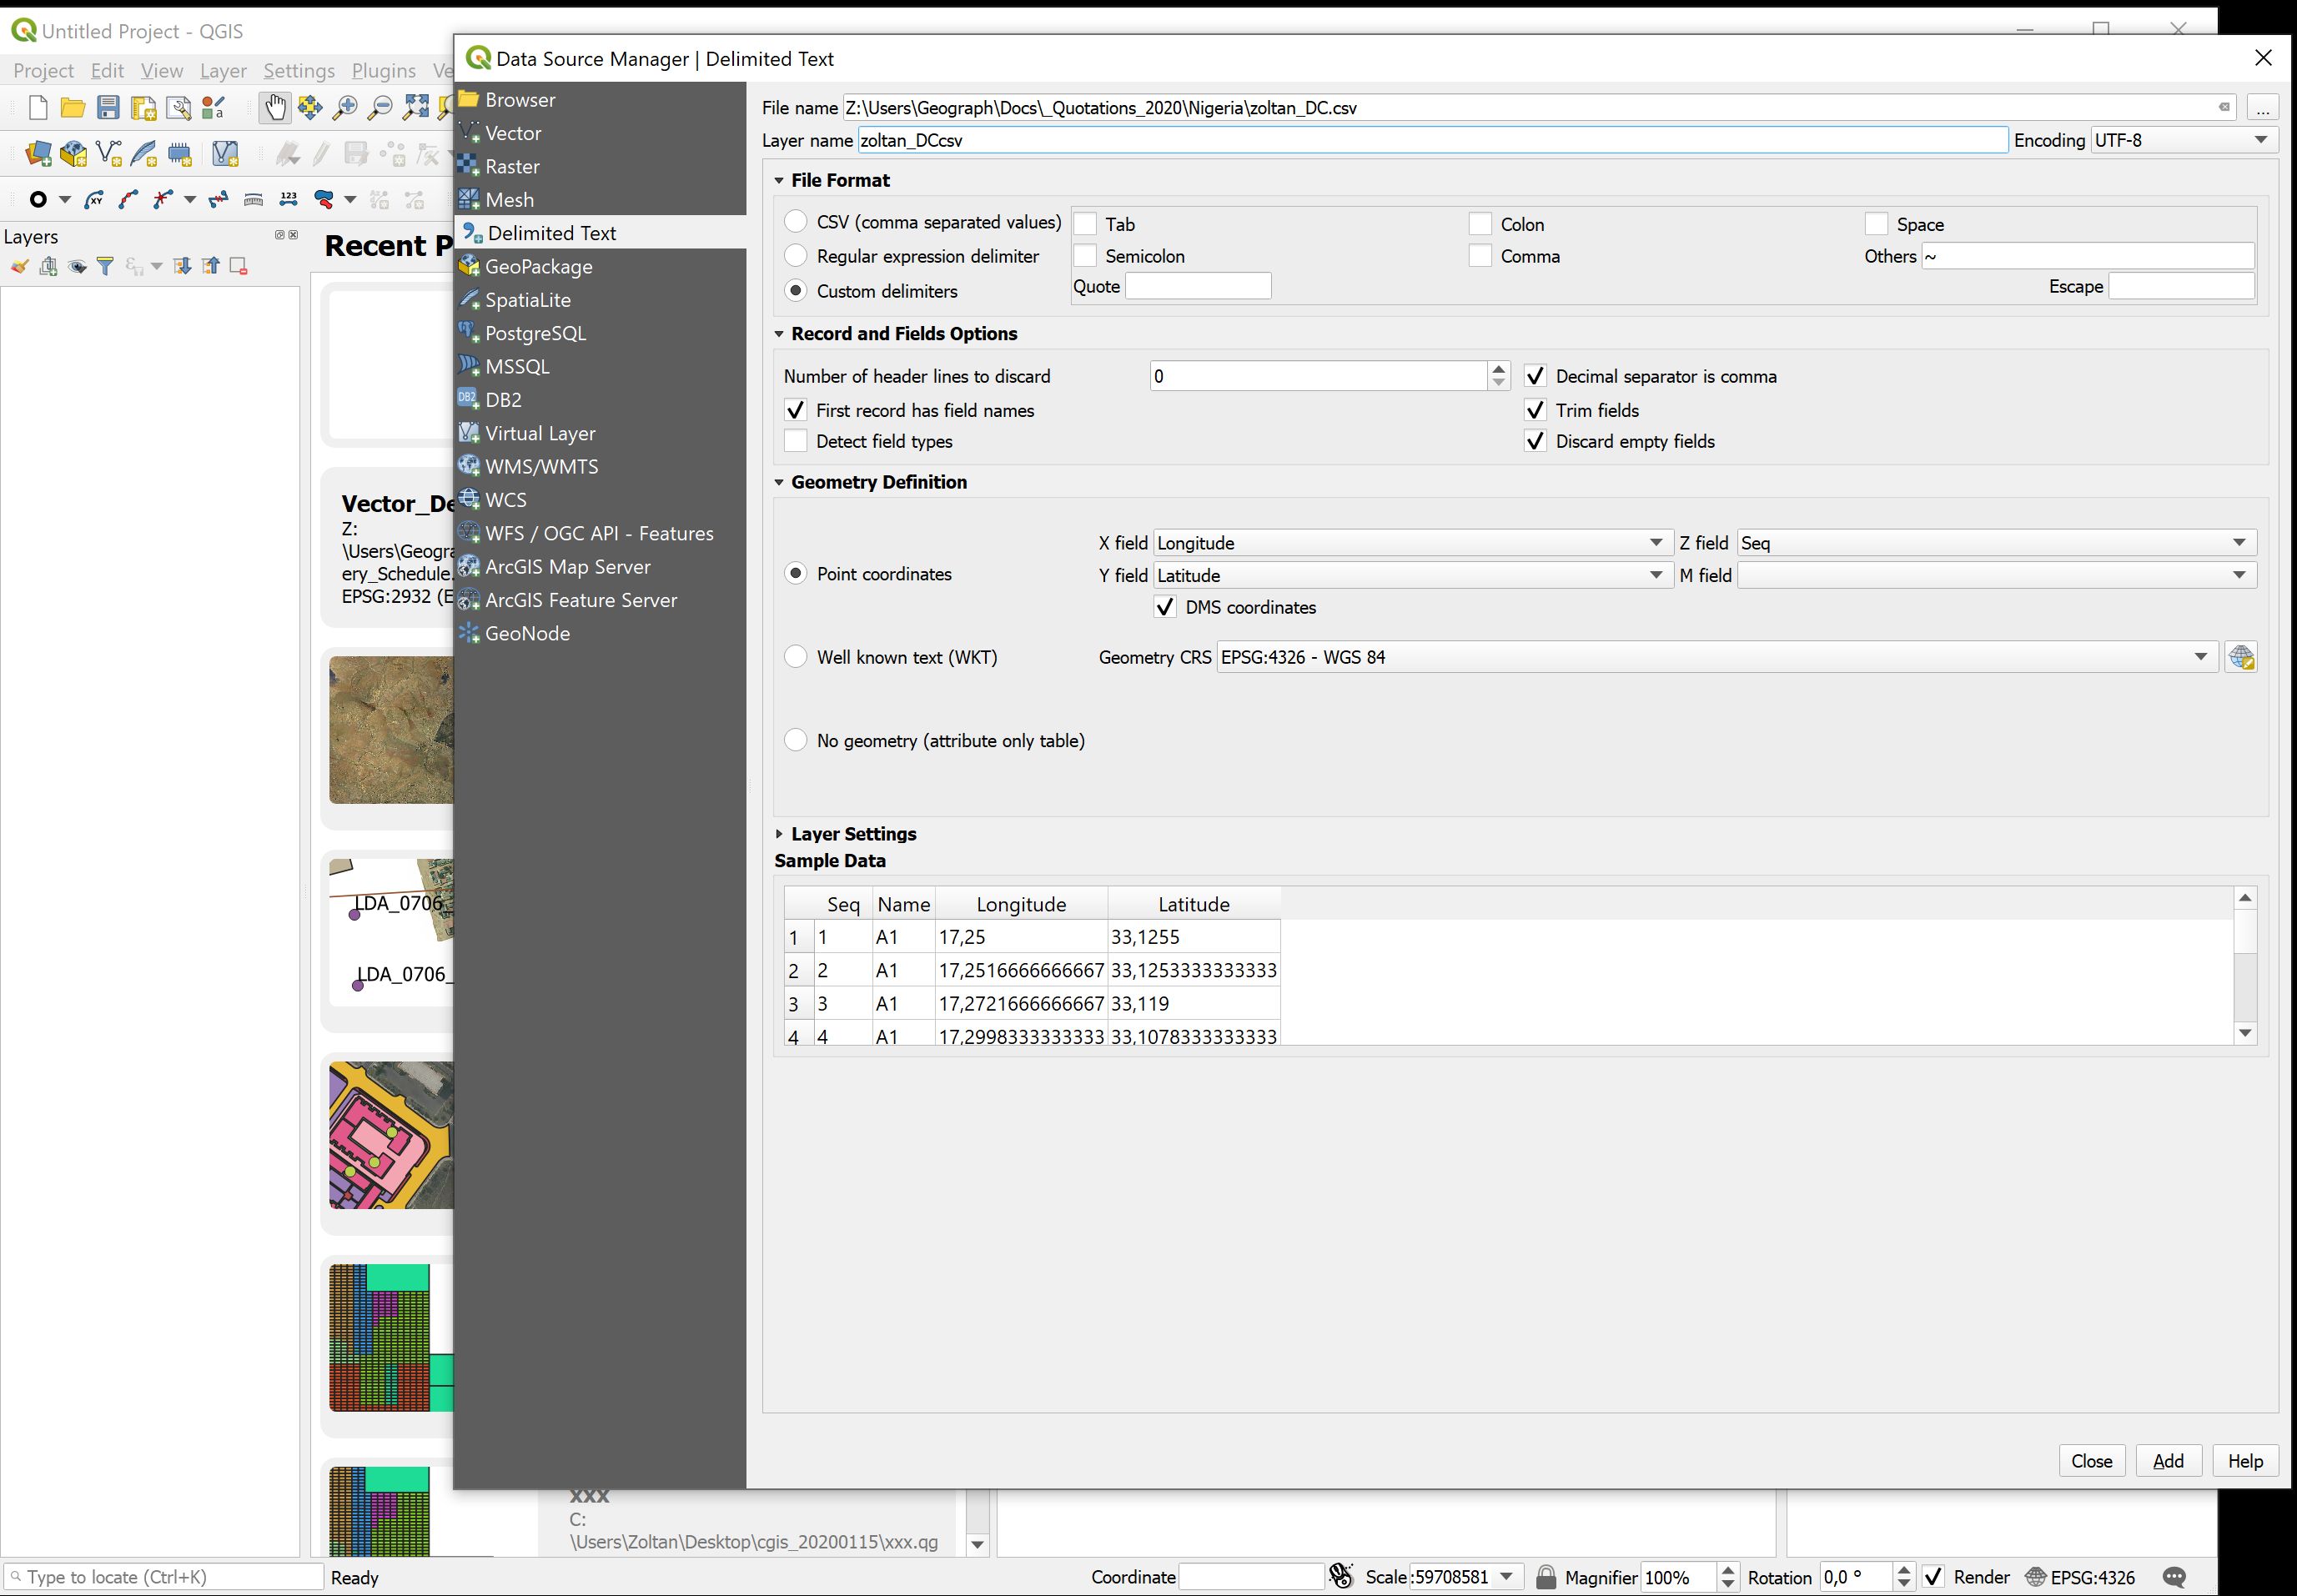Open the Add Vector Layer tool
The width and height of the screenshot is (2297, 1596).
point(38,153)
